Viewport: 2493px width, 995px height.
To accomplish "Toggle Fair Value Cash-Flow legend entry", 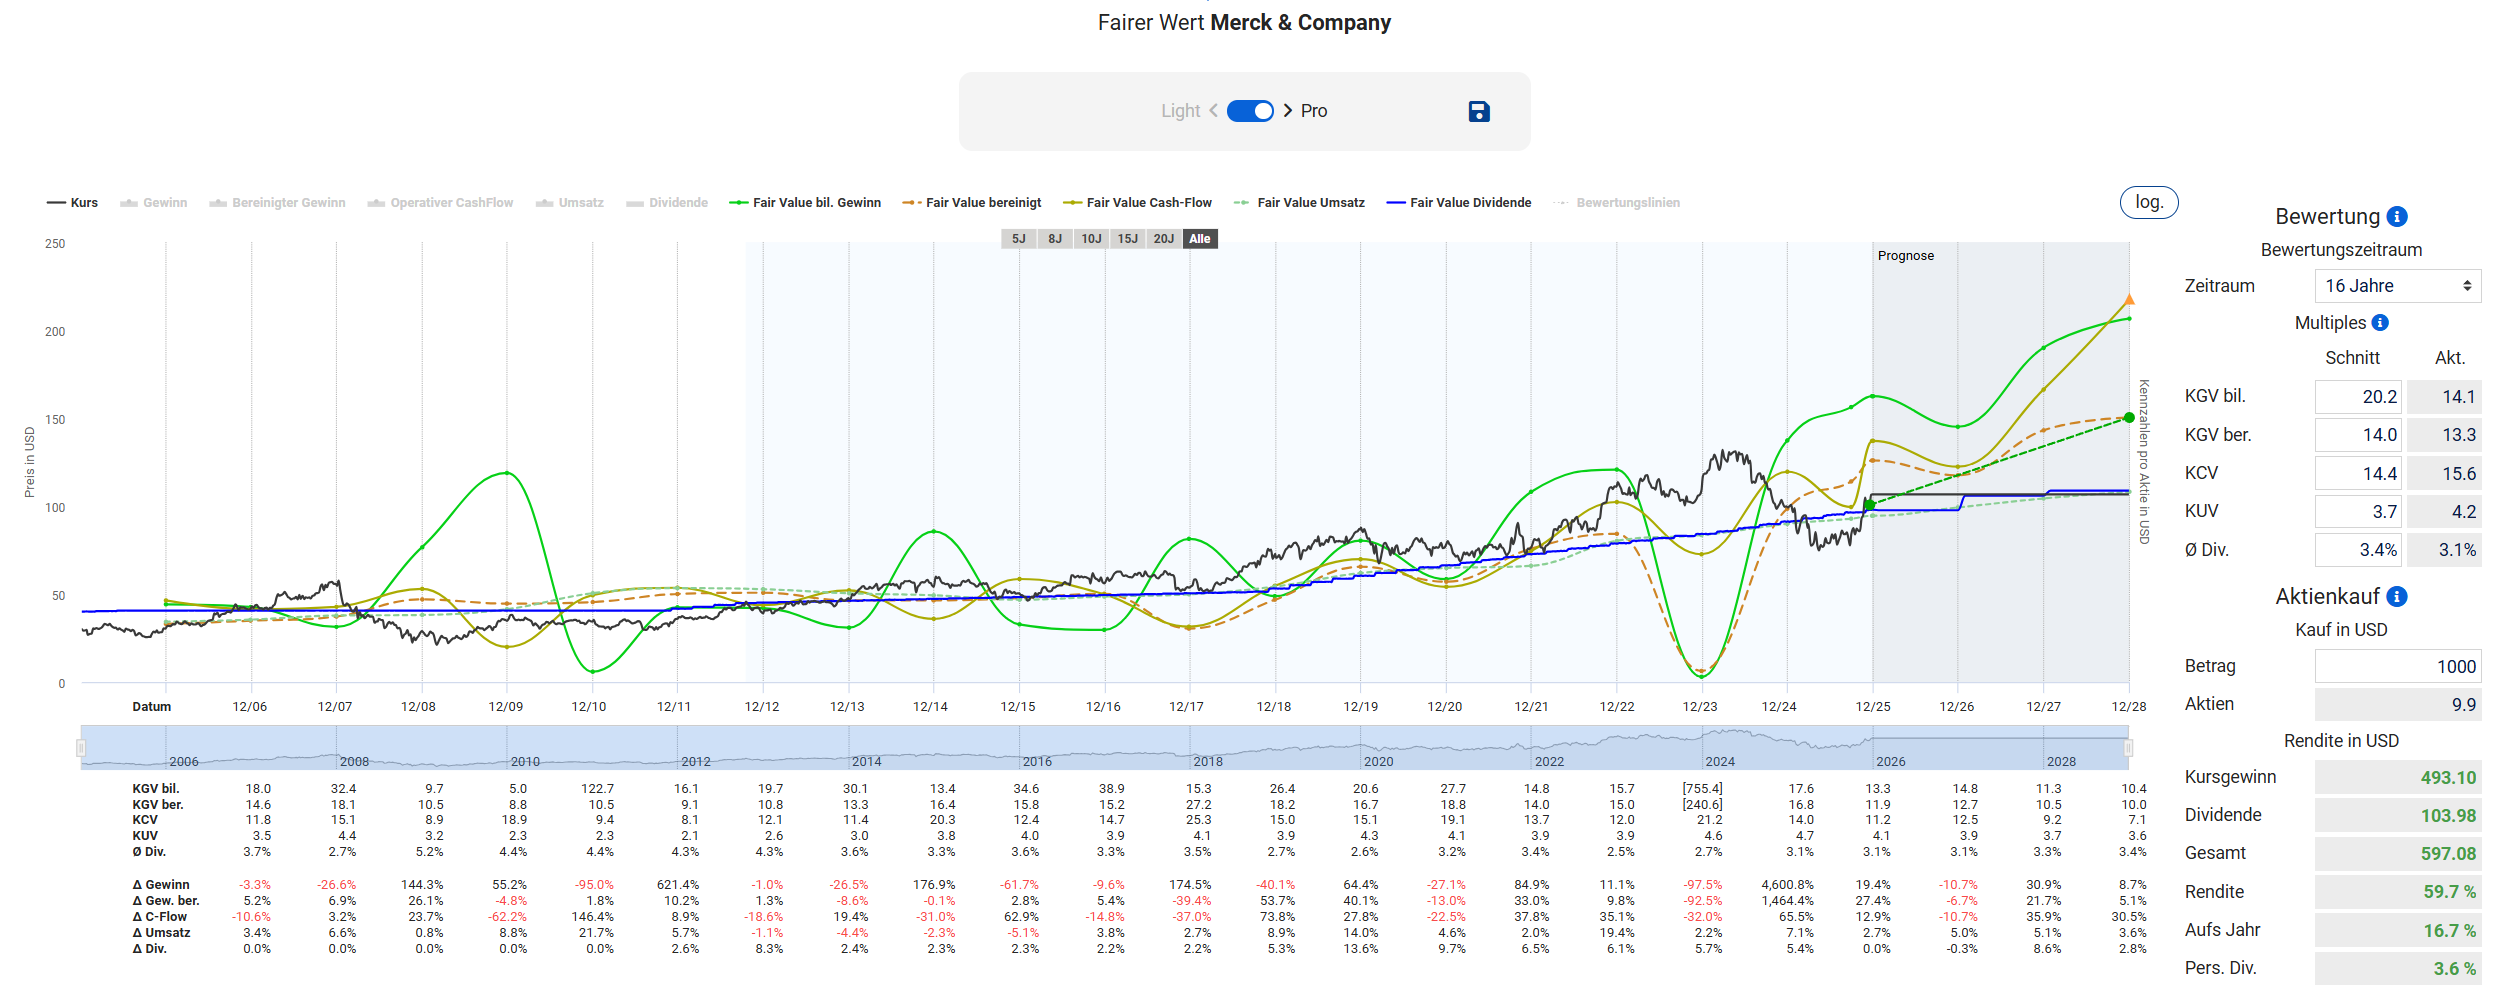I will tap(1138, 203).
